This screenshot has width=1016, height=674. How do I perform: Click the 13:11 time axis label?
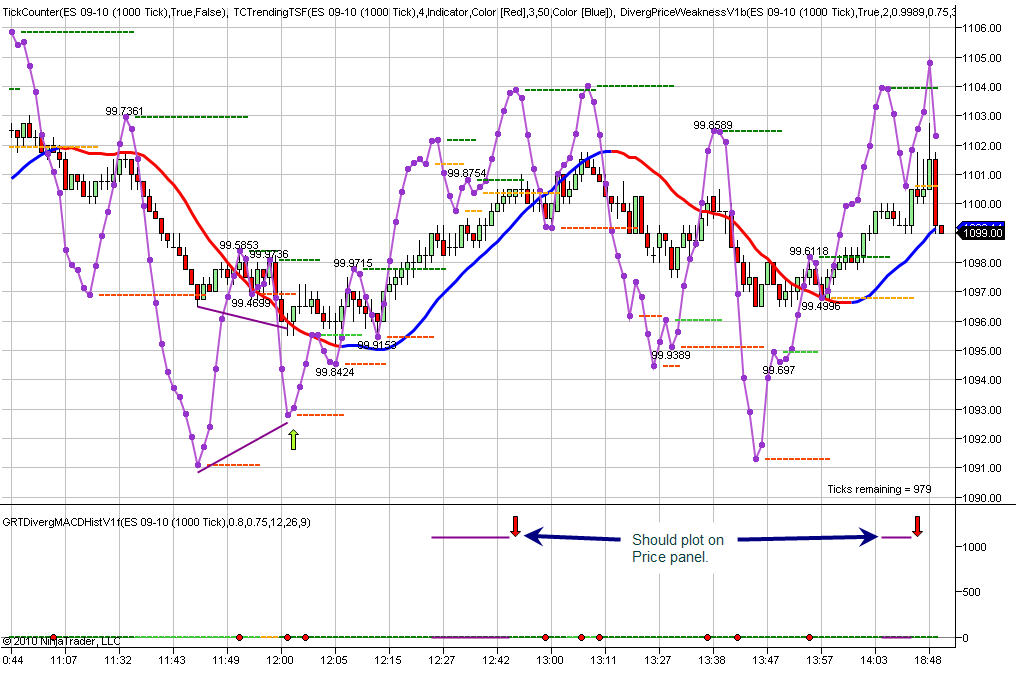click(x=603, y=660)
